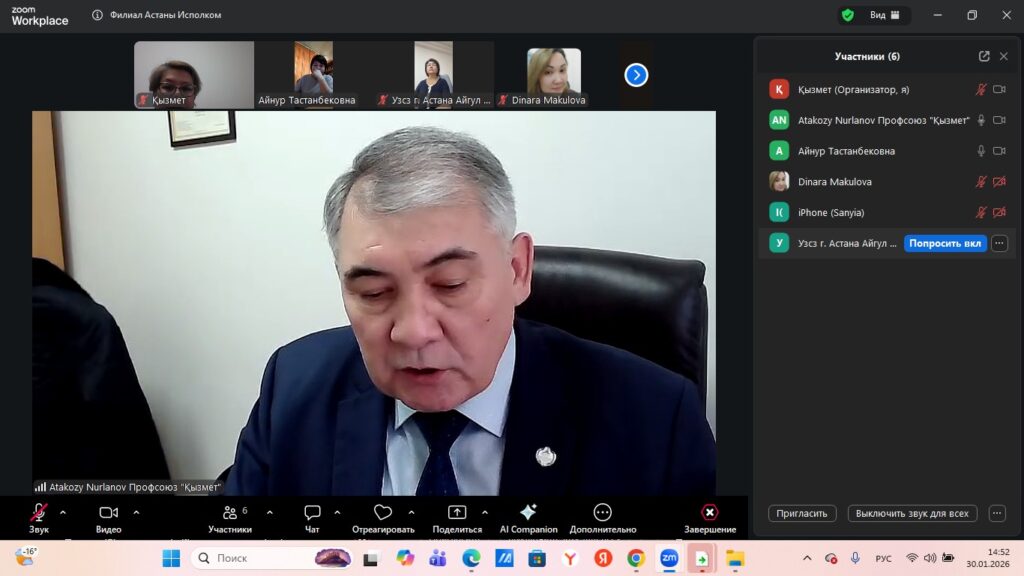1024x576 pixels.
Task: Toggle the Участники participants panel
Action: click(x=230, y=513)
